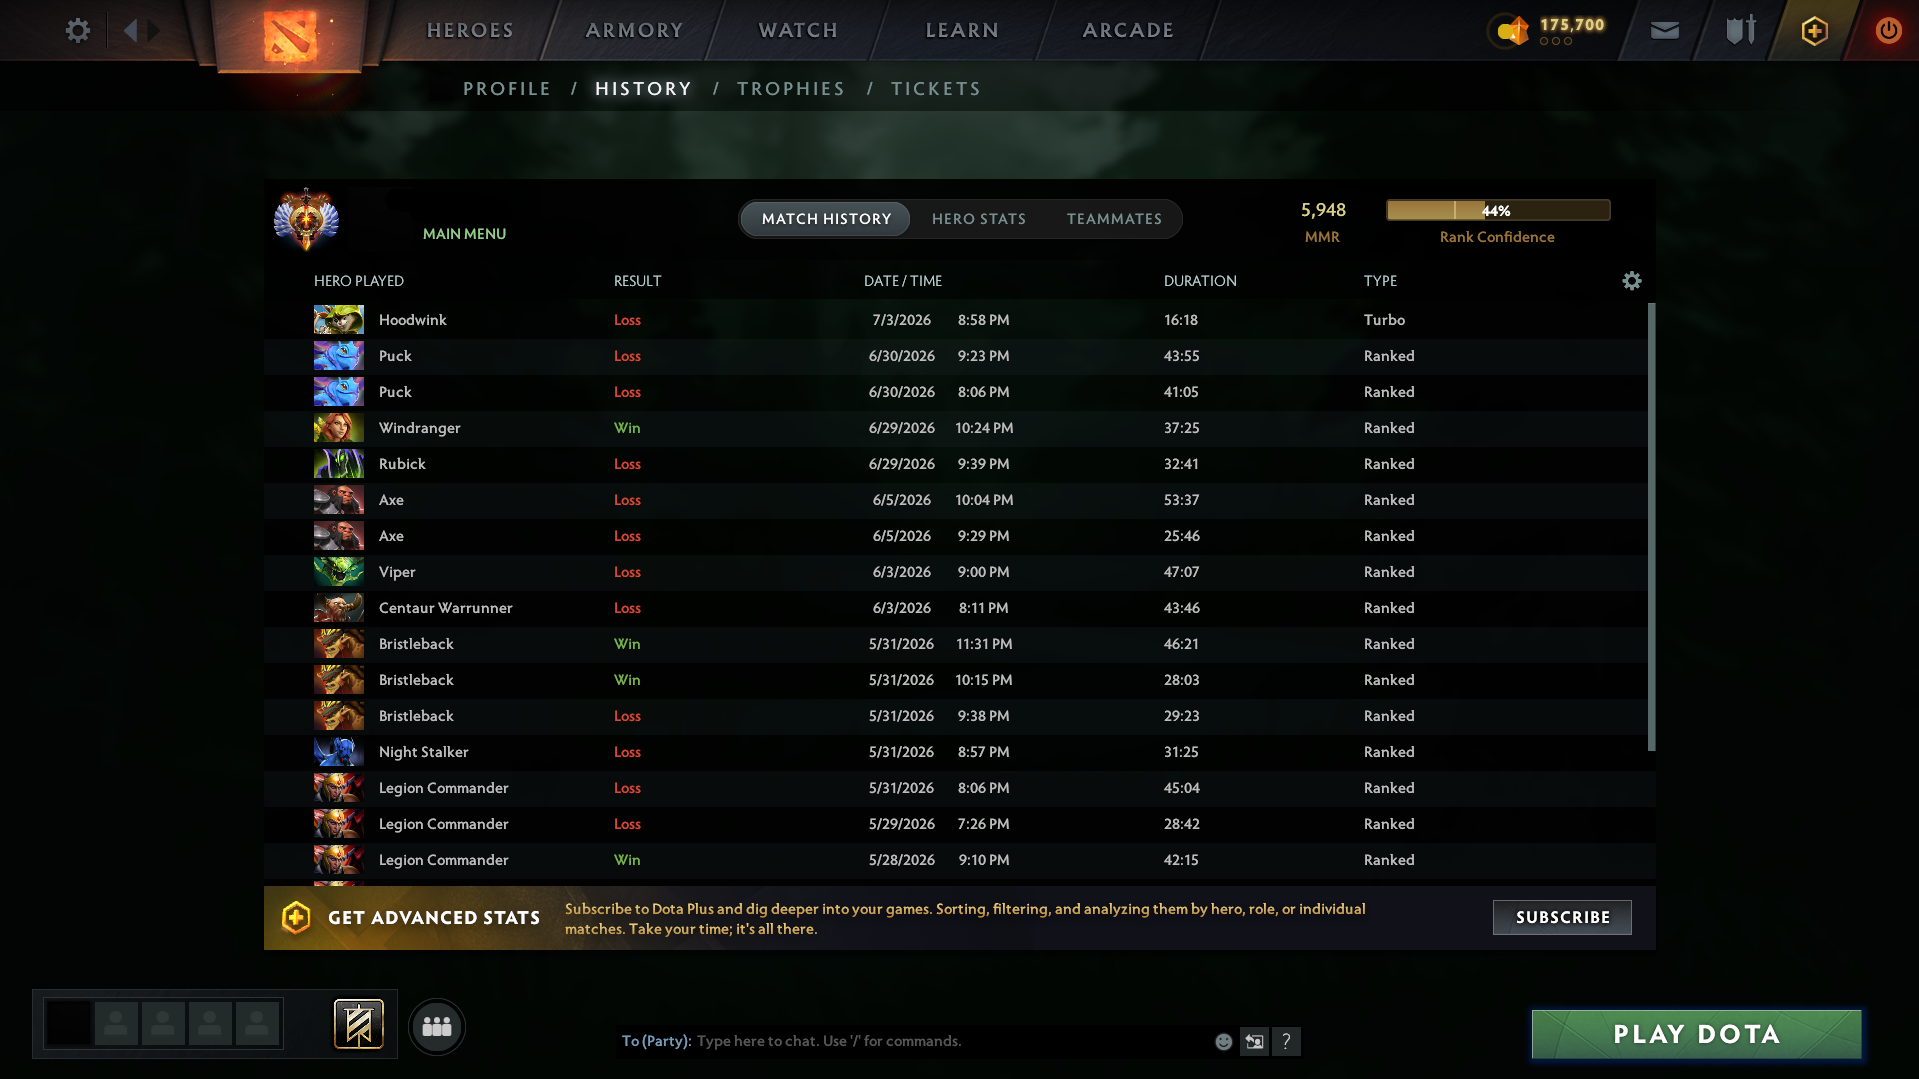Switch to the Trophies tab

point(791,89)
